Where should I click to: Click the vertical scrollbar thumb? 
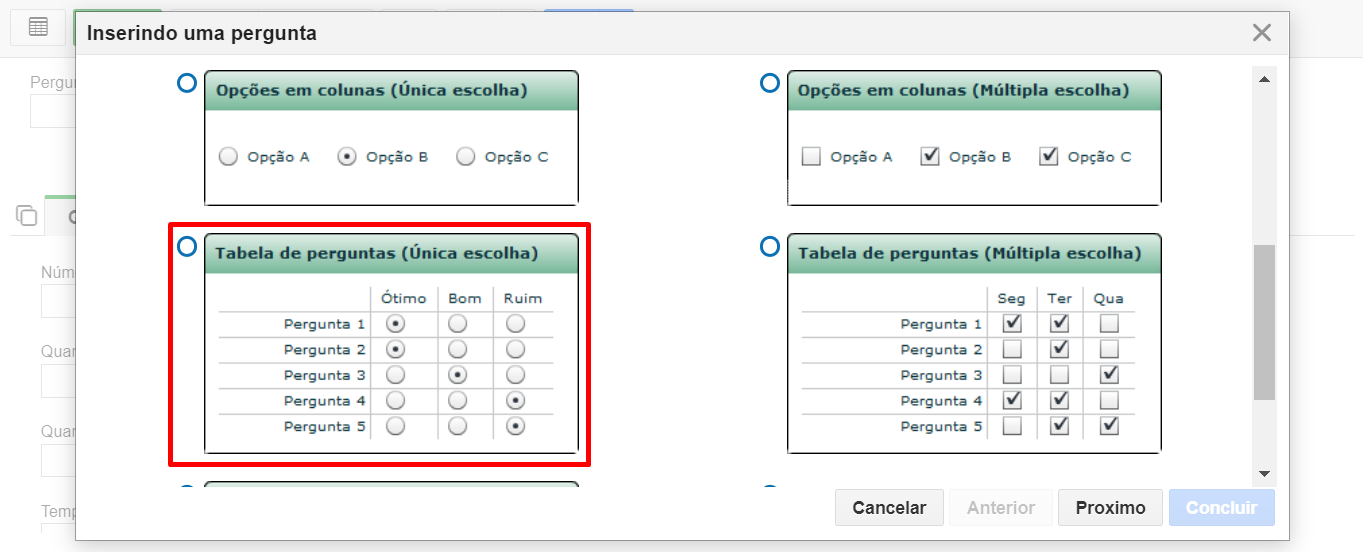(x=1264, y=322)
